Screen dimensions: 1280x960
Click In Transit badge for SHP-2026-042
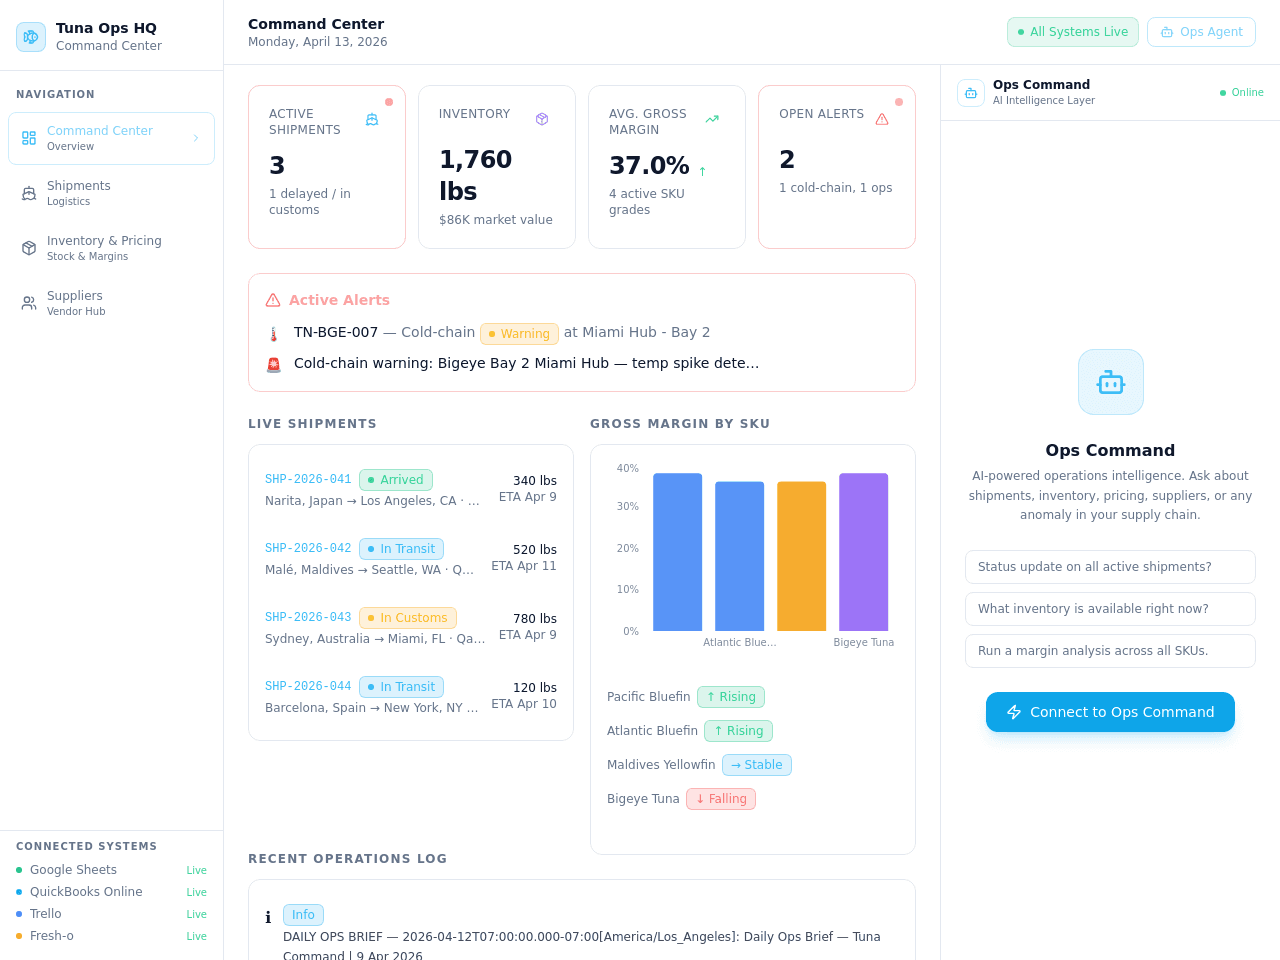click(401, 549)
